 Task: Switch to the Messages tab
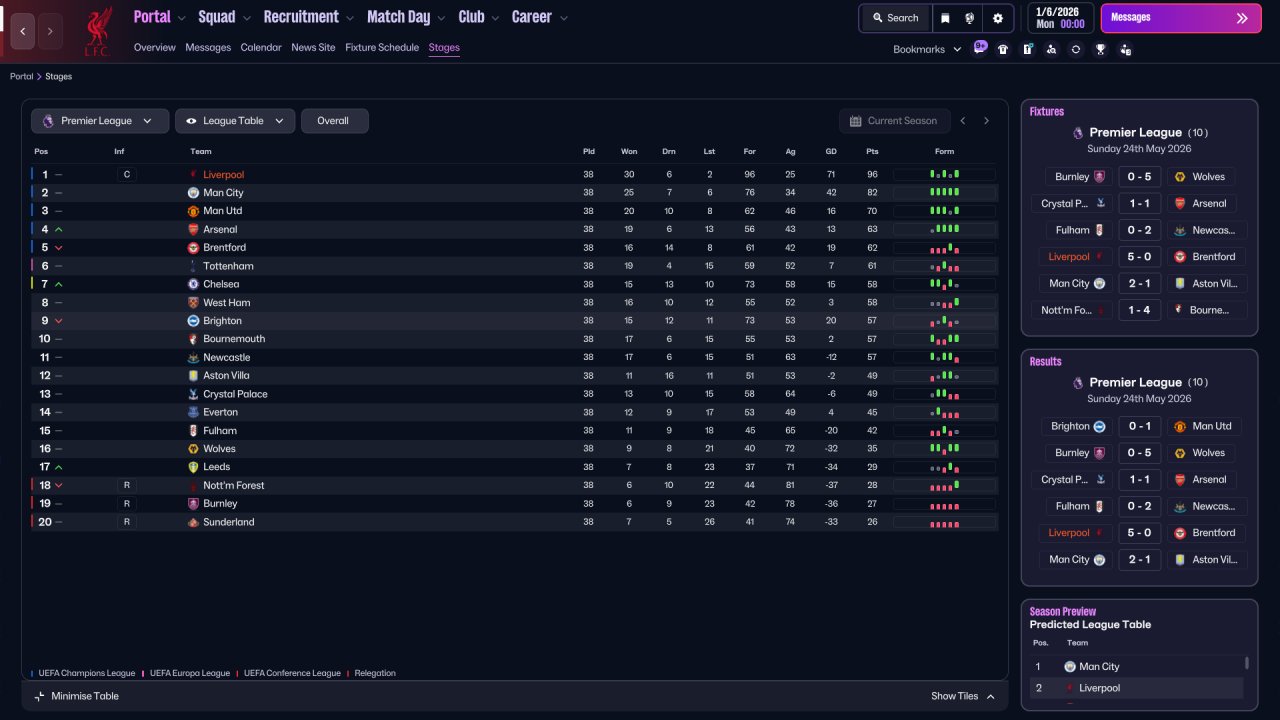coord(208,47)
